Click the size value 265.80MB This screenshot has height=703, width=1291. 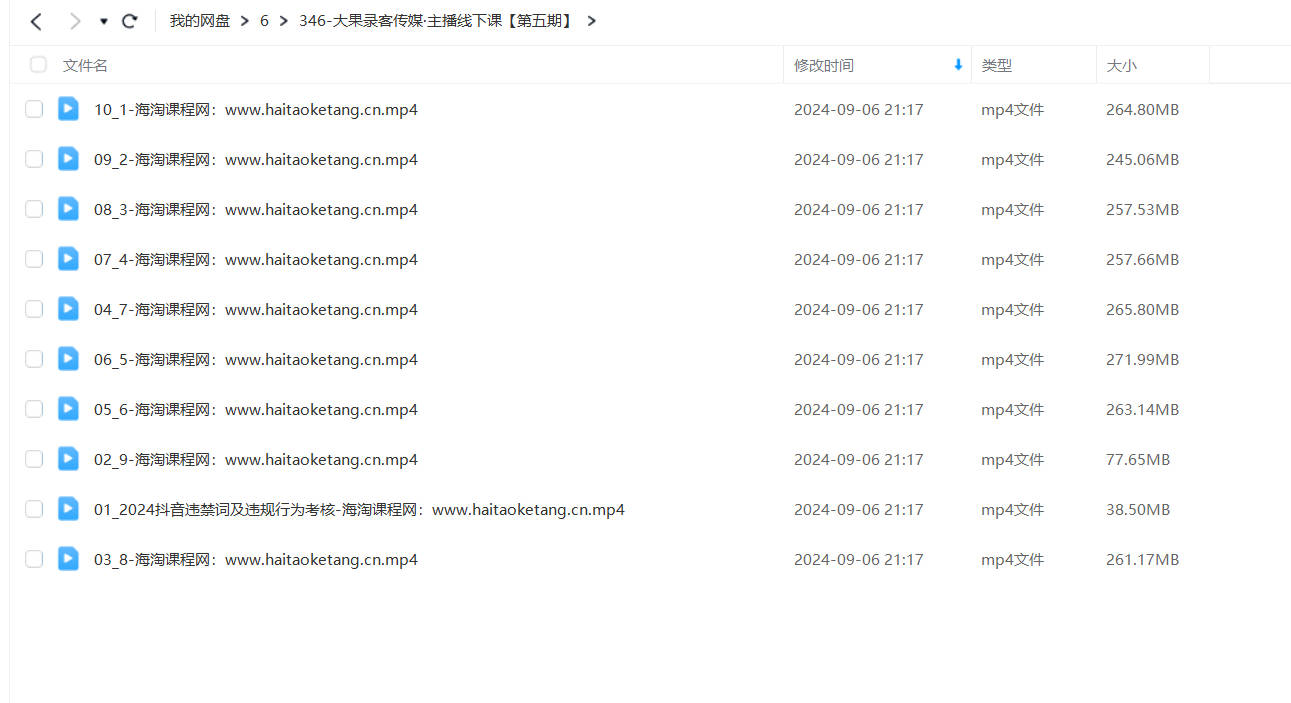[x=1142, y=310]
